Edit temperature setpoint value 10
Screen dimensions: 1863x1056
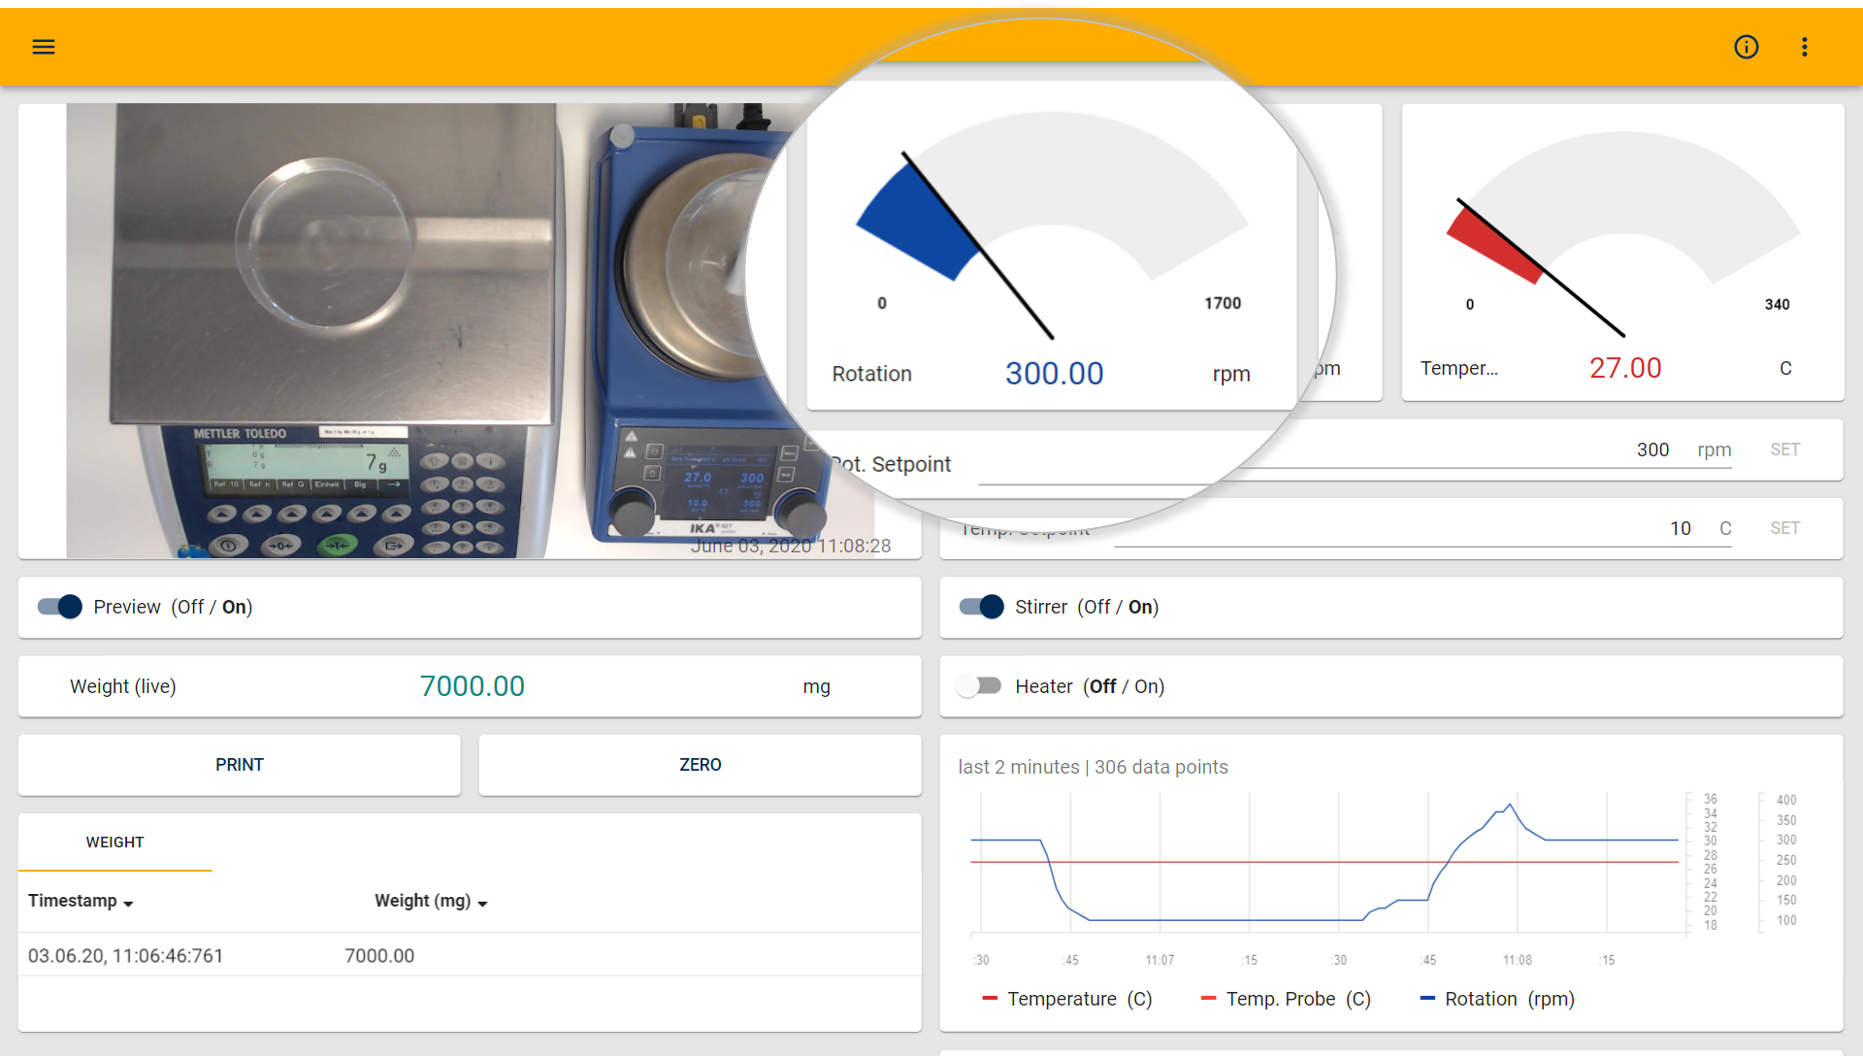click(x=1680, y=528)
